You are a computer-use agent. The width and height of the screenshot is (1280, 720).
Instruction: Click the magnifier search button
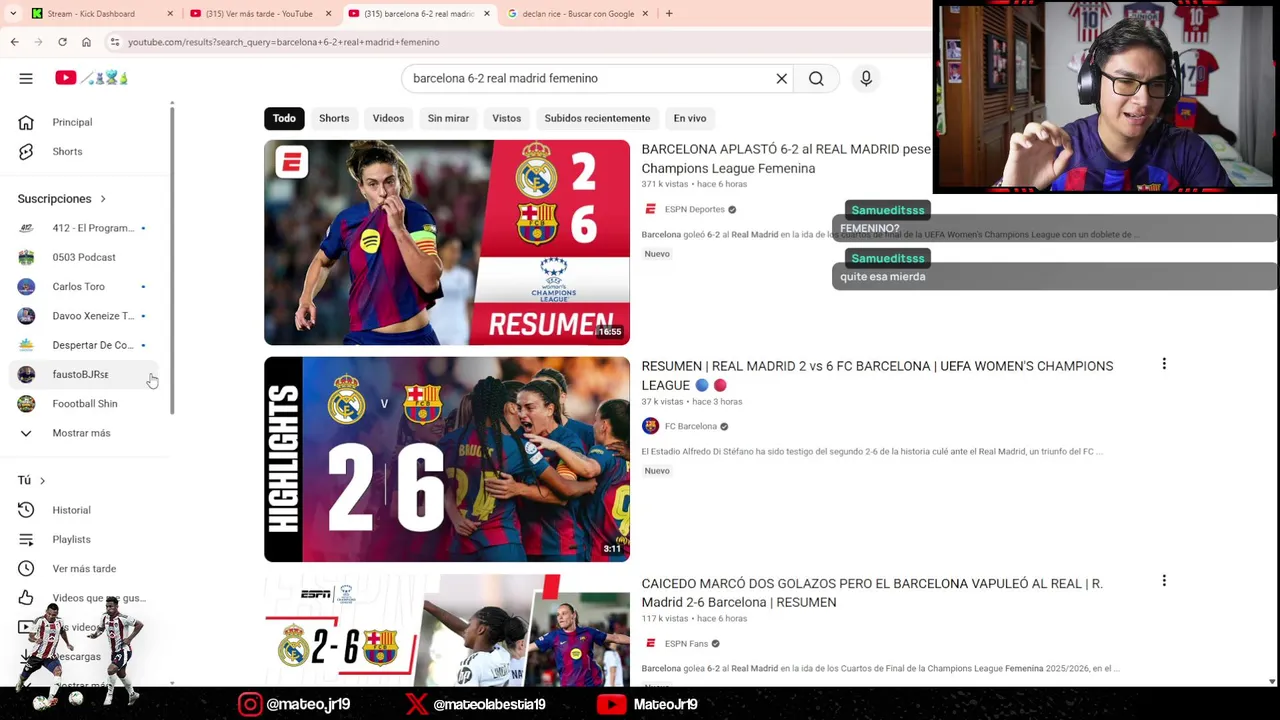coord(816,78)
